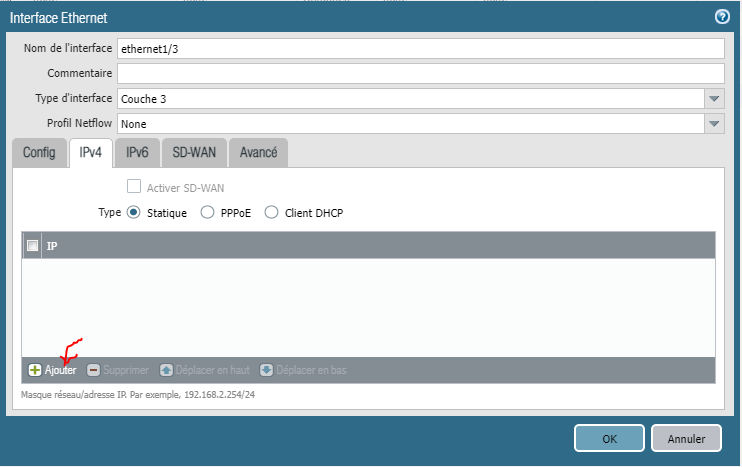Click the Profil Netflow None field
Image resolution: width=742 pixels, height=467 pixels.
point(411,124)
